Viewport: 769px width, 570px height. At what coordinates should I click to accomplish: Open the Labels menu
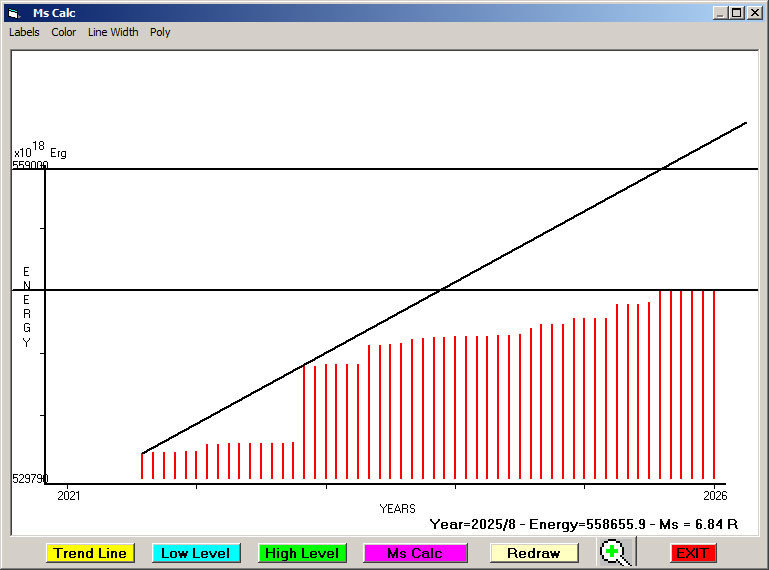click(24, 32)
